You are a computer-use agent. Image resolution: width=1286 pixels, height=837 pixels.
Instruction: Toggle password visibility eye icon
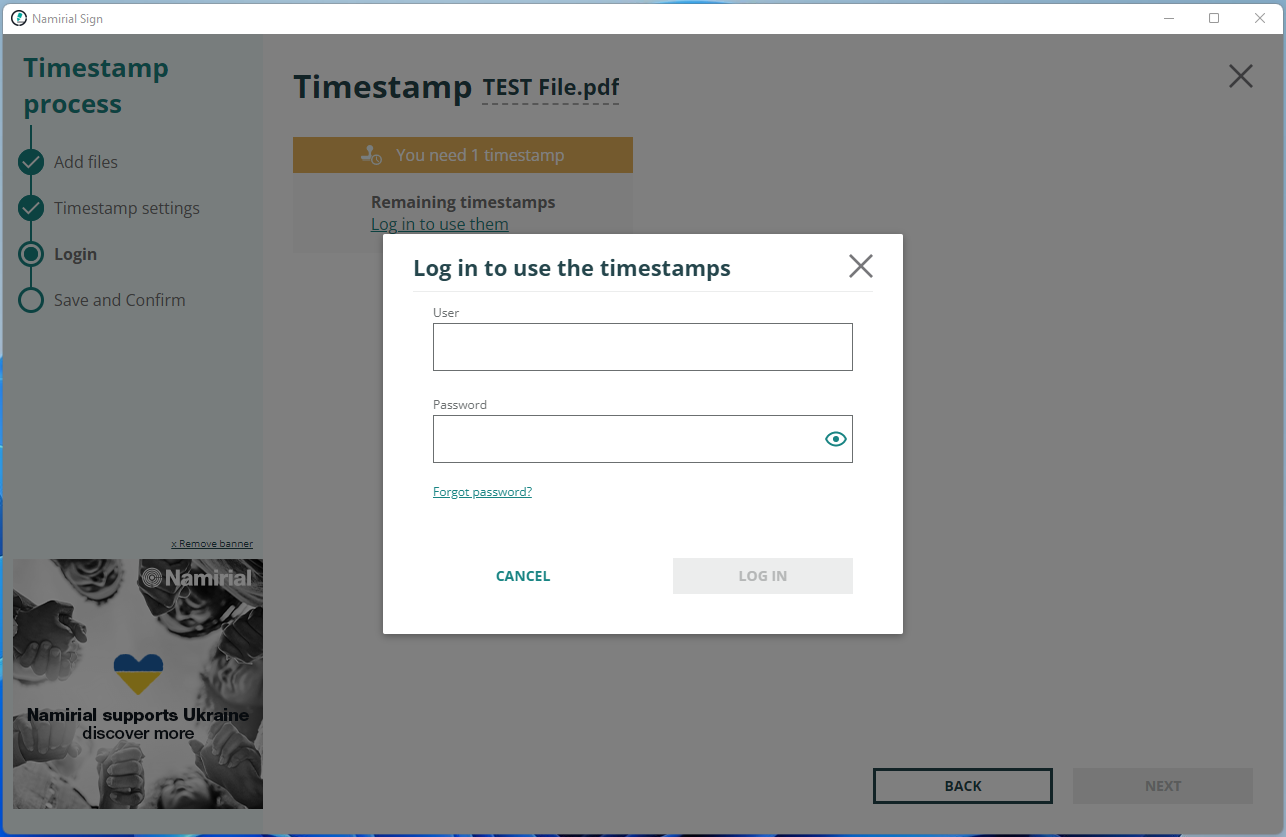pyautogui.click(x=836, y=439)
